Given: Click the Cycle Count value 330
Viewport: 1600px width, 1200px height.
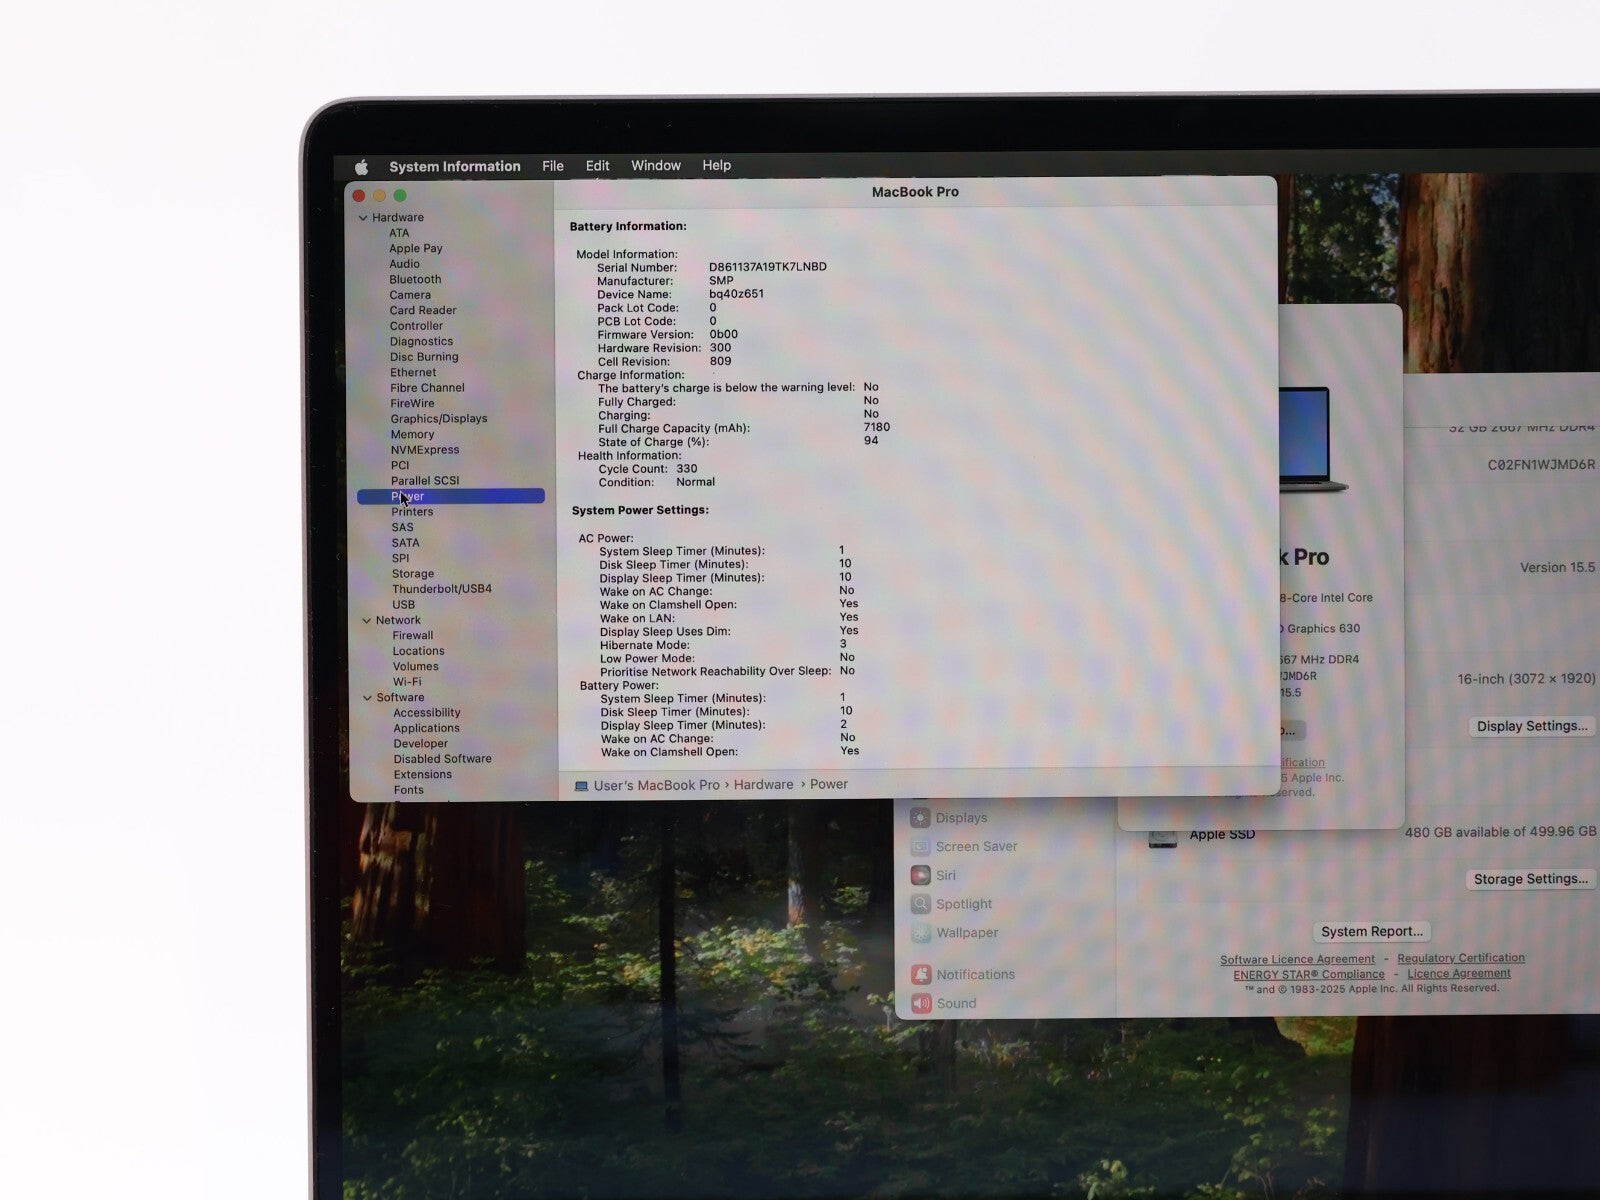Looking at the screenshot, I should [687, 468].
